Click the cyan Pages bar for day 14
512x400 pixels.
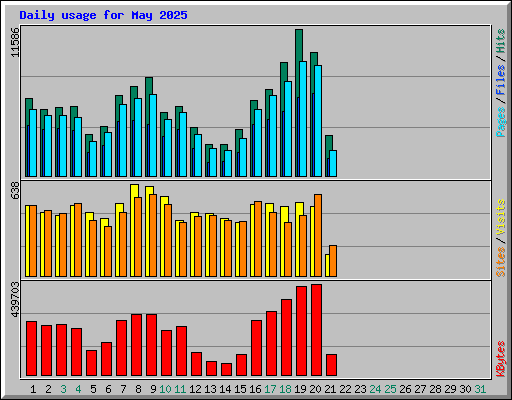click(x=228, y=164)
